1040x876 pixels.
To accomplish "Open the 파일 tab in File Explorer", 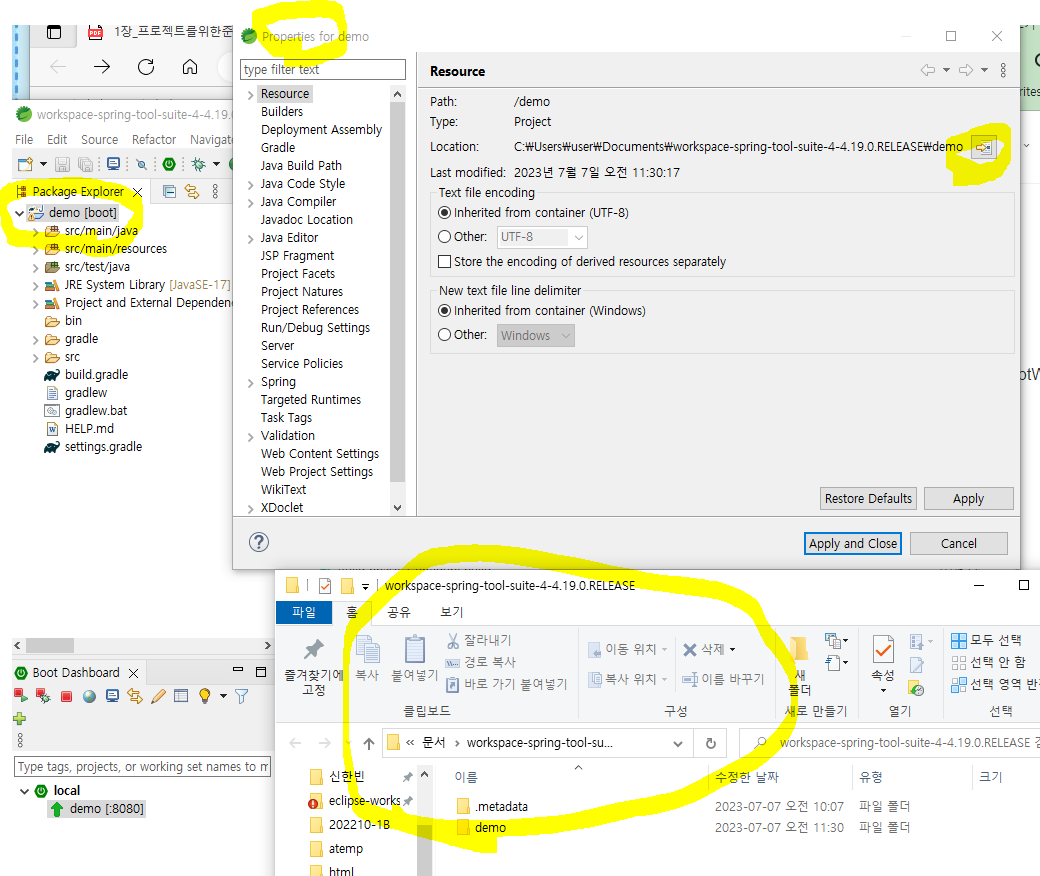I will coord(304,612).
